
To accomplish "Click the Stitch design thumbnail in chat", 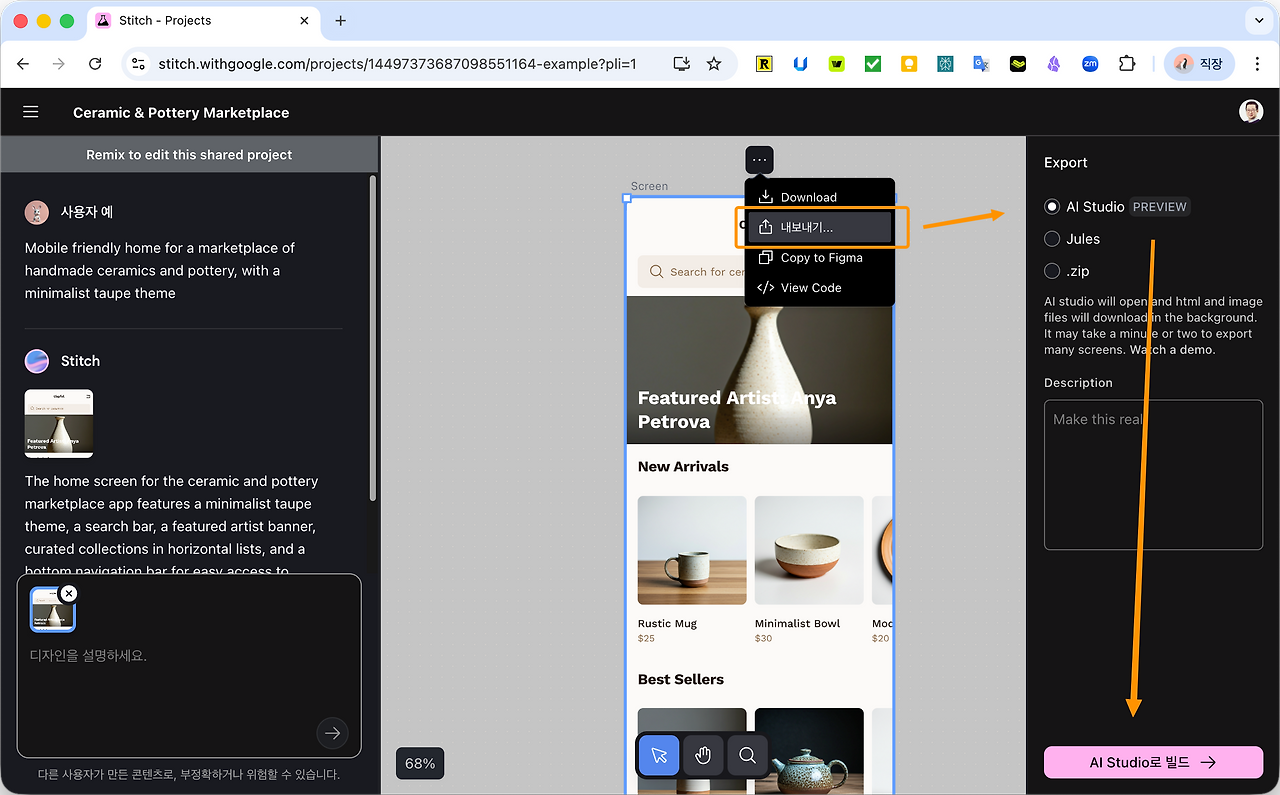I will click(x=59, y=424).
